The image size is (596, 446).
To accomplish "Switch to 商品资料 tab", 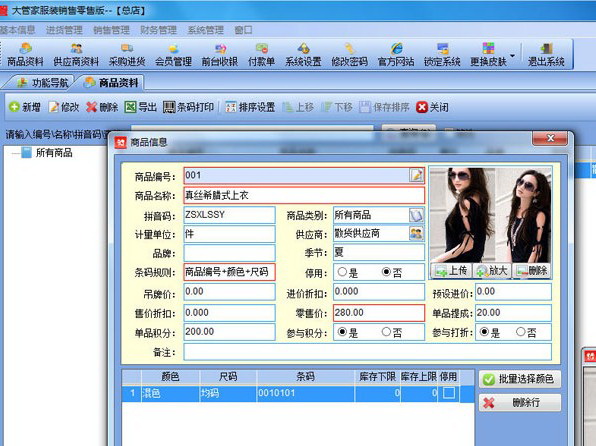I will (x=111, y=83).
